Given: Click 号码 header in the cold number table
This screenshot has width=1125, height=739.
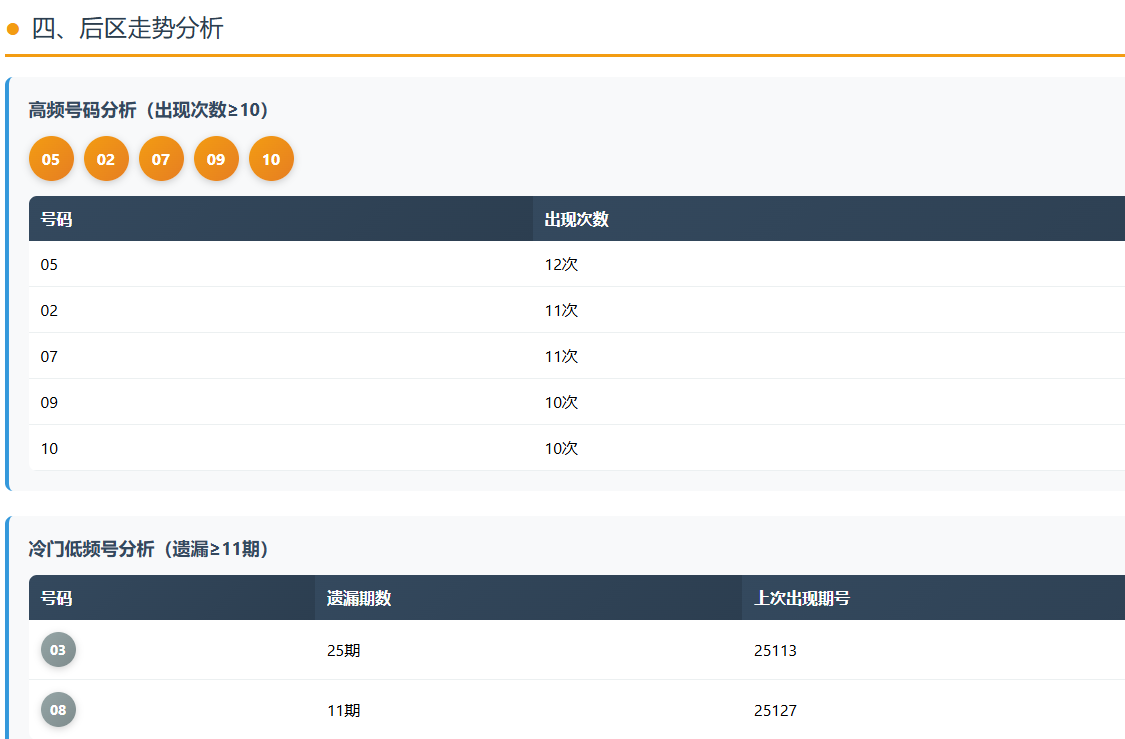Looking at the screenshot, I should [56, 598].
